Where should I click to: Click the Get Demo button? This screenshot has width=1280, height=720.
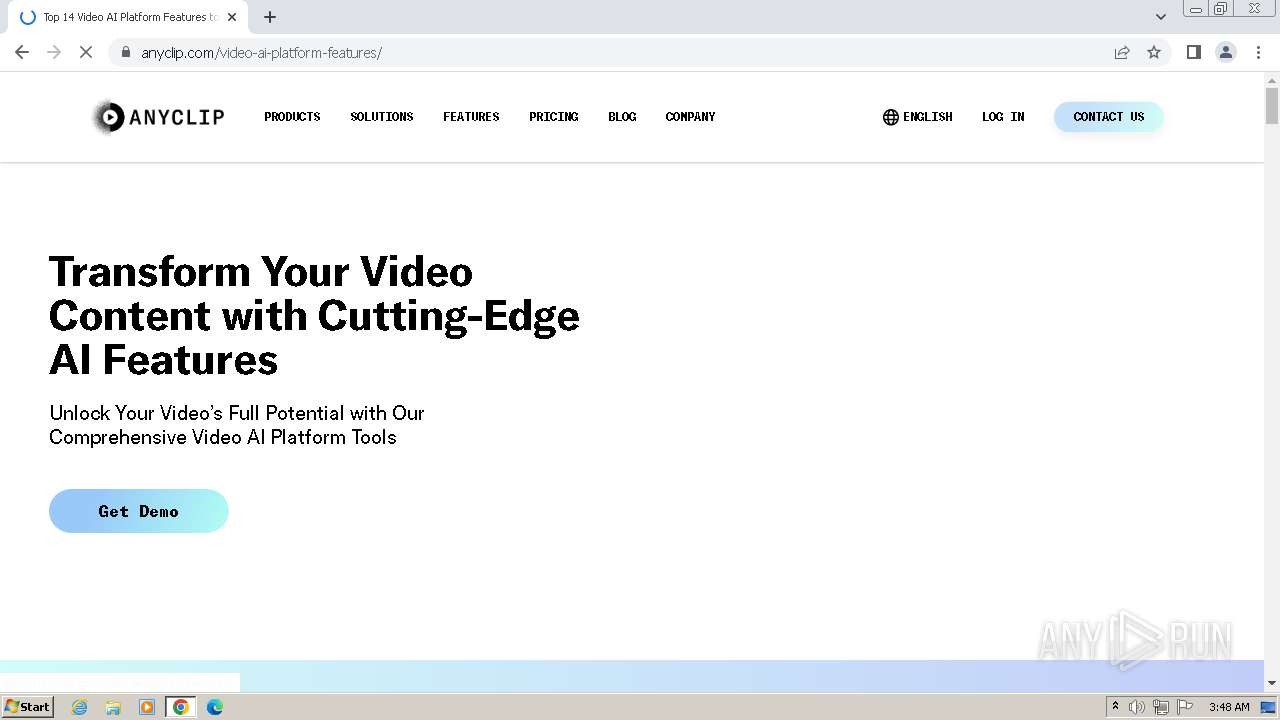click(x=139, y=511)
